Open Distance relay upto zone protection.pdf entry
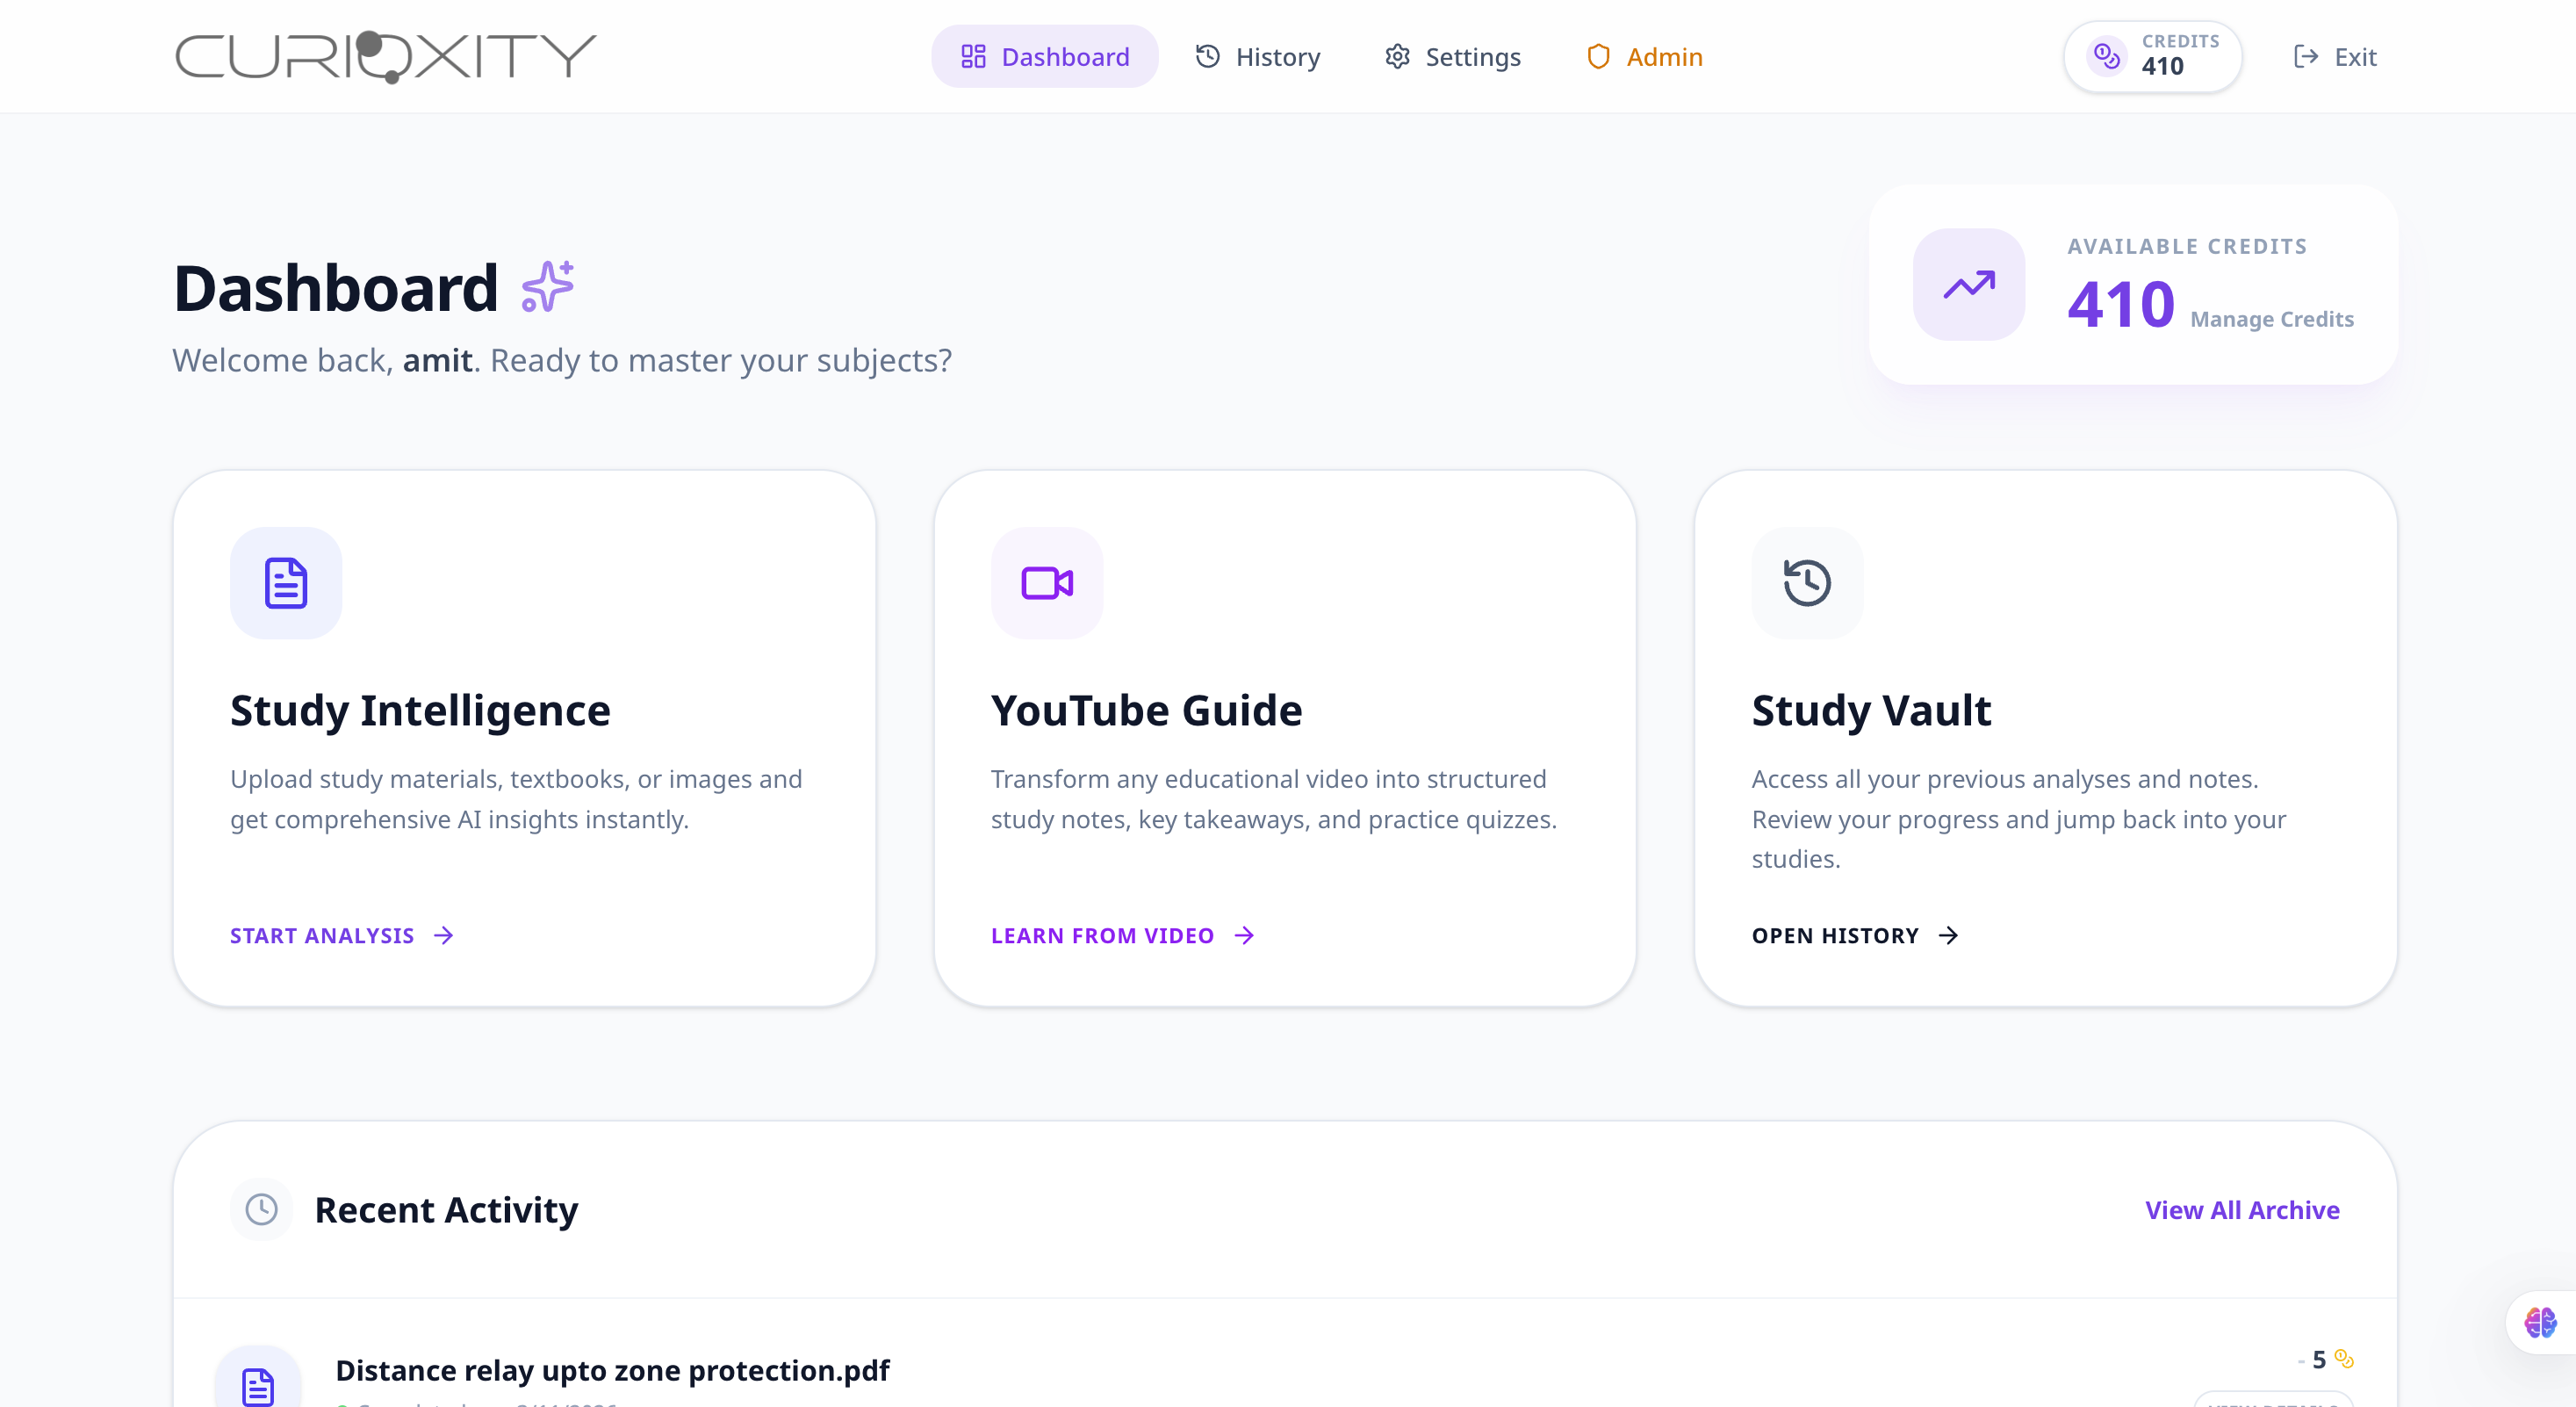The height and width of the screenshot is (1407, 2576). [612, 1369]
